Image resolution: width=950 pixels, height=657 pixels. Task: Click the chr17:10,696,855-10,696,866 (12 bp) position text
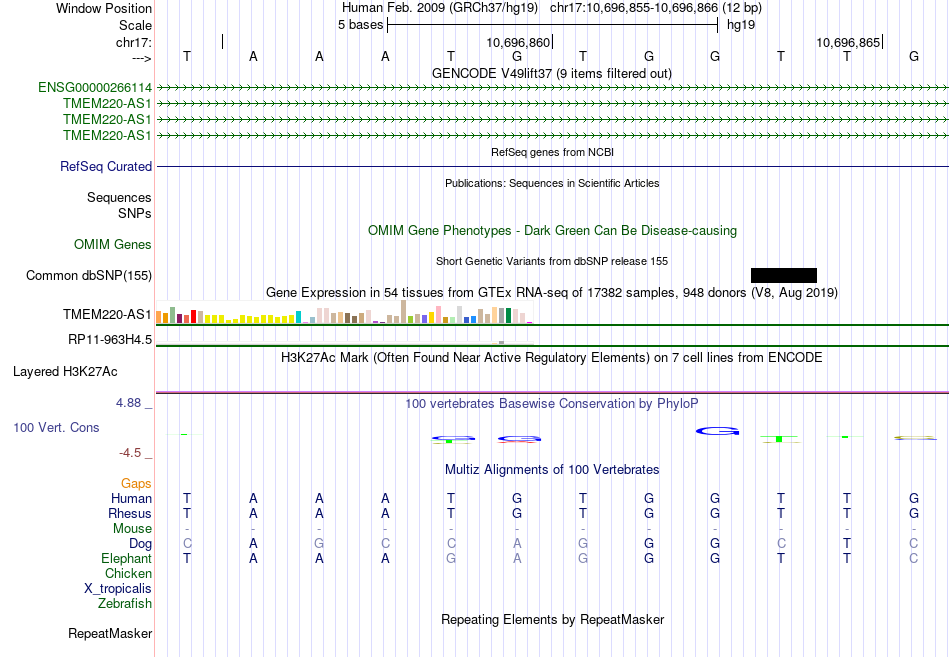click(x=656, y=8)
